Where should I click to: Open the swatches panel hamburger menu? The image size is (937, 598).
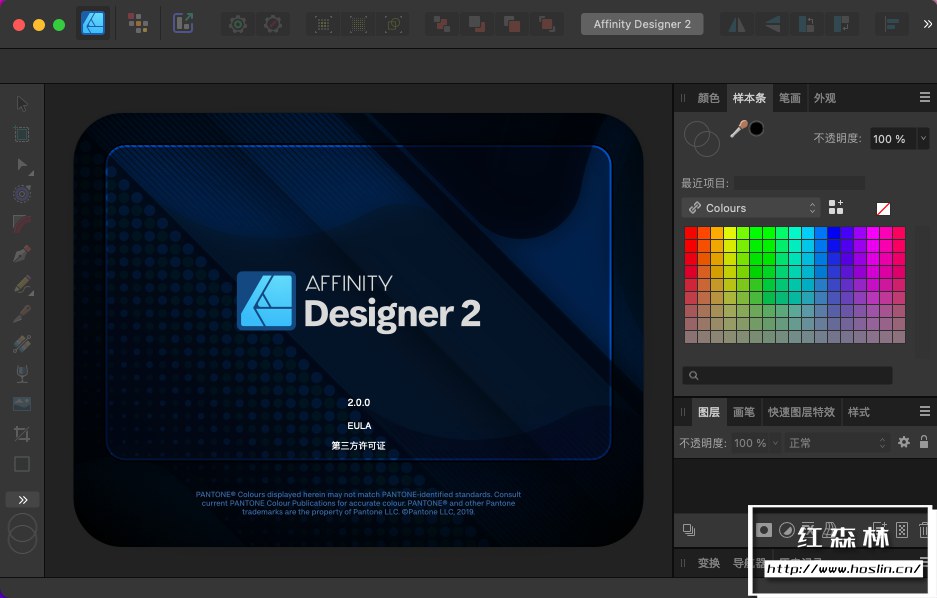pos(924,97)
